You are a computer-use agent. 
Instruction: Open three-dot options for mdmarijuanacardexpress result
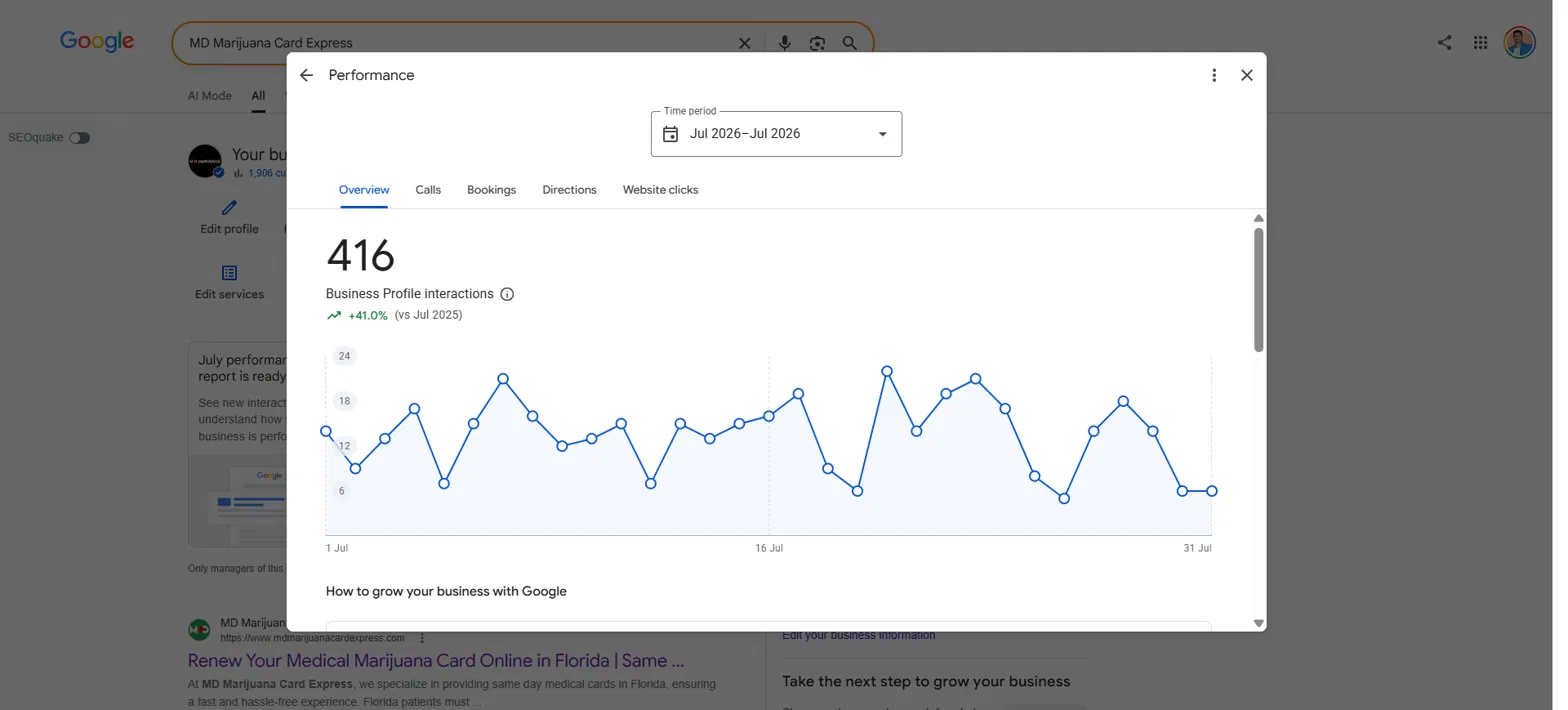click(422, 638)
